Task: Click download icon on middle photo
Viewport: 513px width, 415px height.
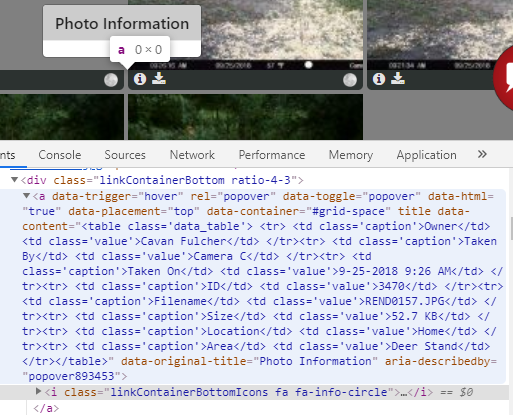Action: (x=159, y=78)
